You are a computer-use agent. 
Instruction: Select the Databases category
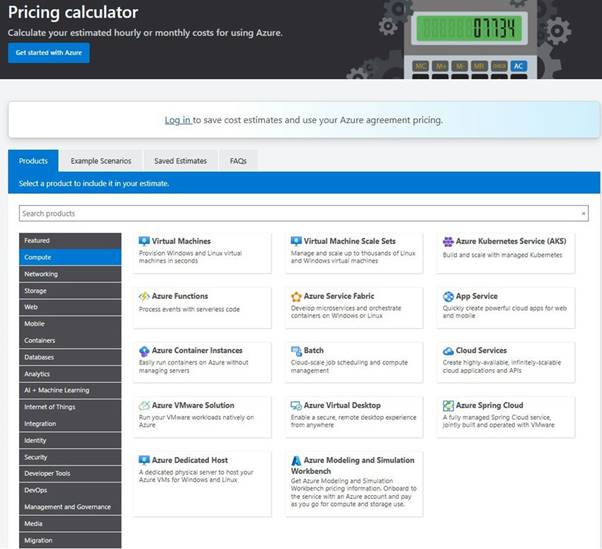(70, 357)
